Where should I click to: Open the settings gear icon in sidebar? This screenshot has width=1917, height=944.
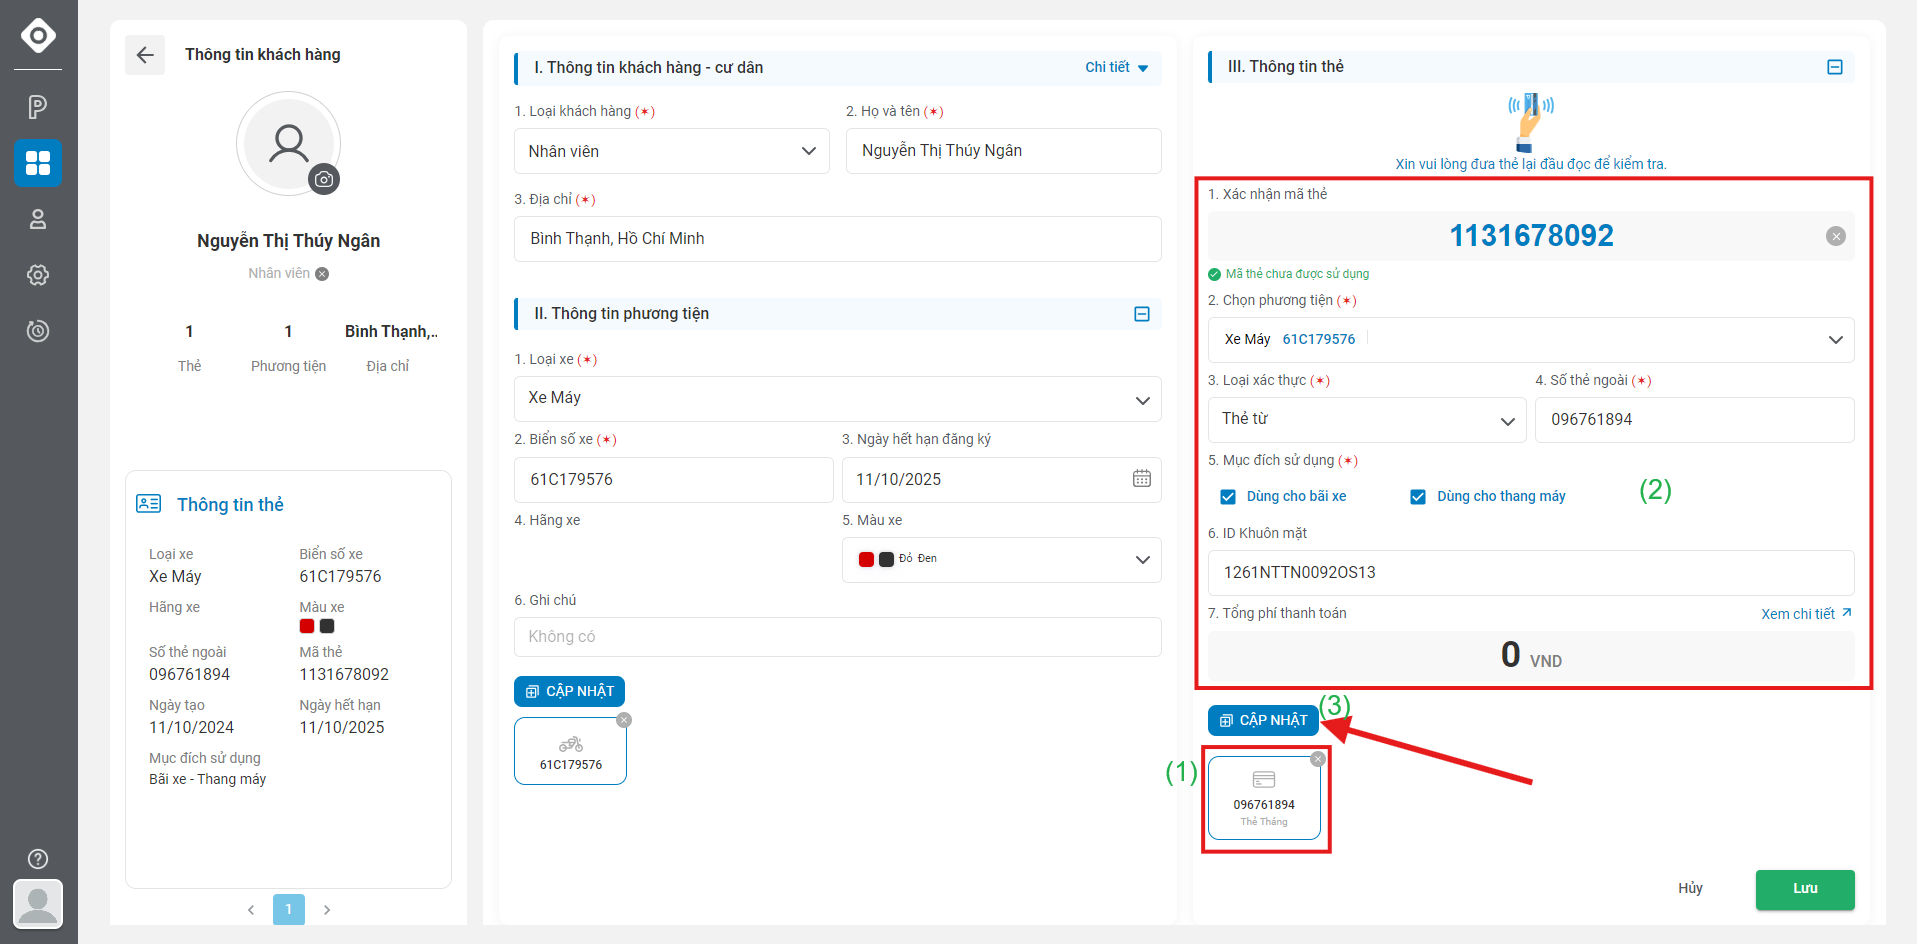pos(38,275)
